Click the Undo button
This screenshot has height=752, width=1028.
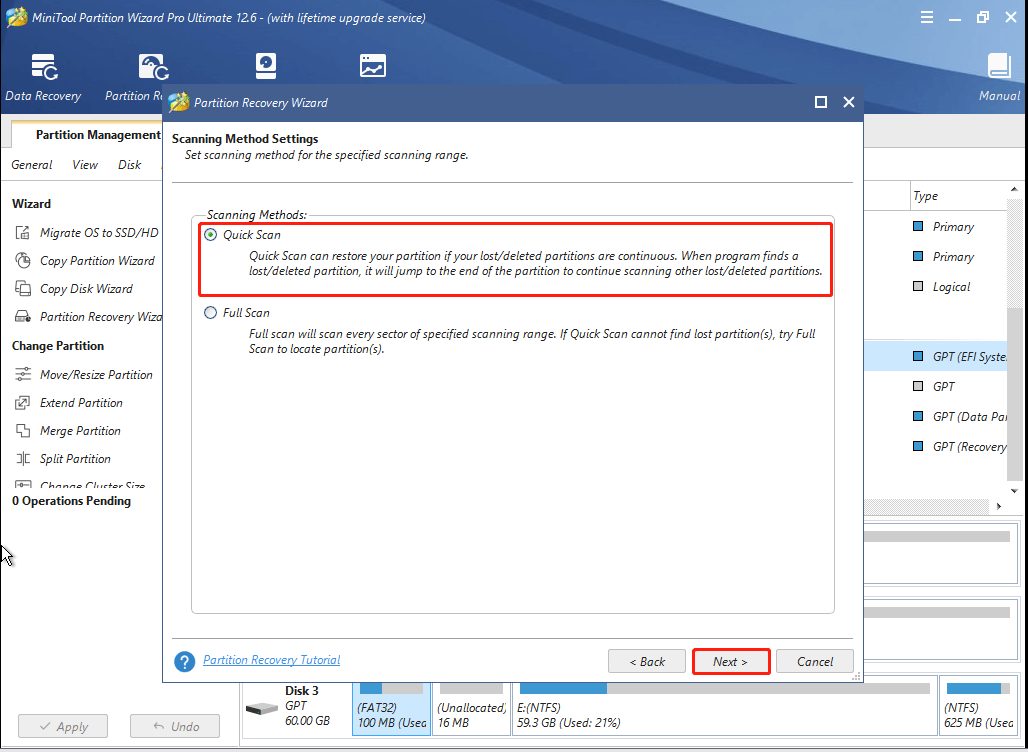coord(175,726)
